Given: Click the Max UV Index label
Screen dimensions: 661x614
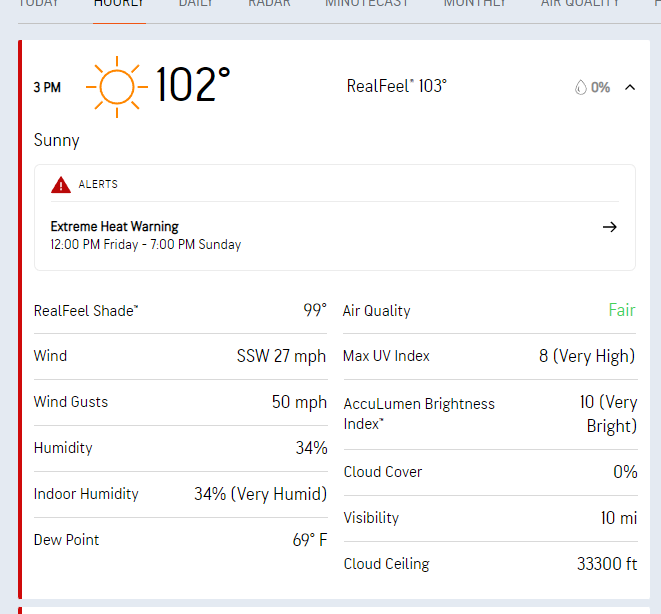Looking at the screenshot, I should point(387,356).
